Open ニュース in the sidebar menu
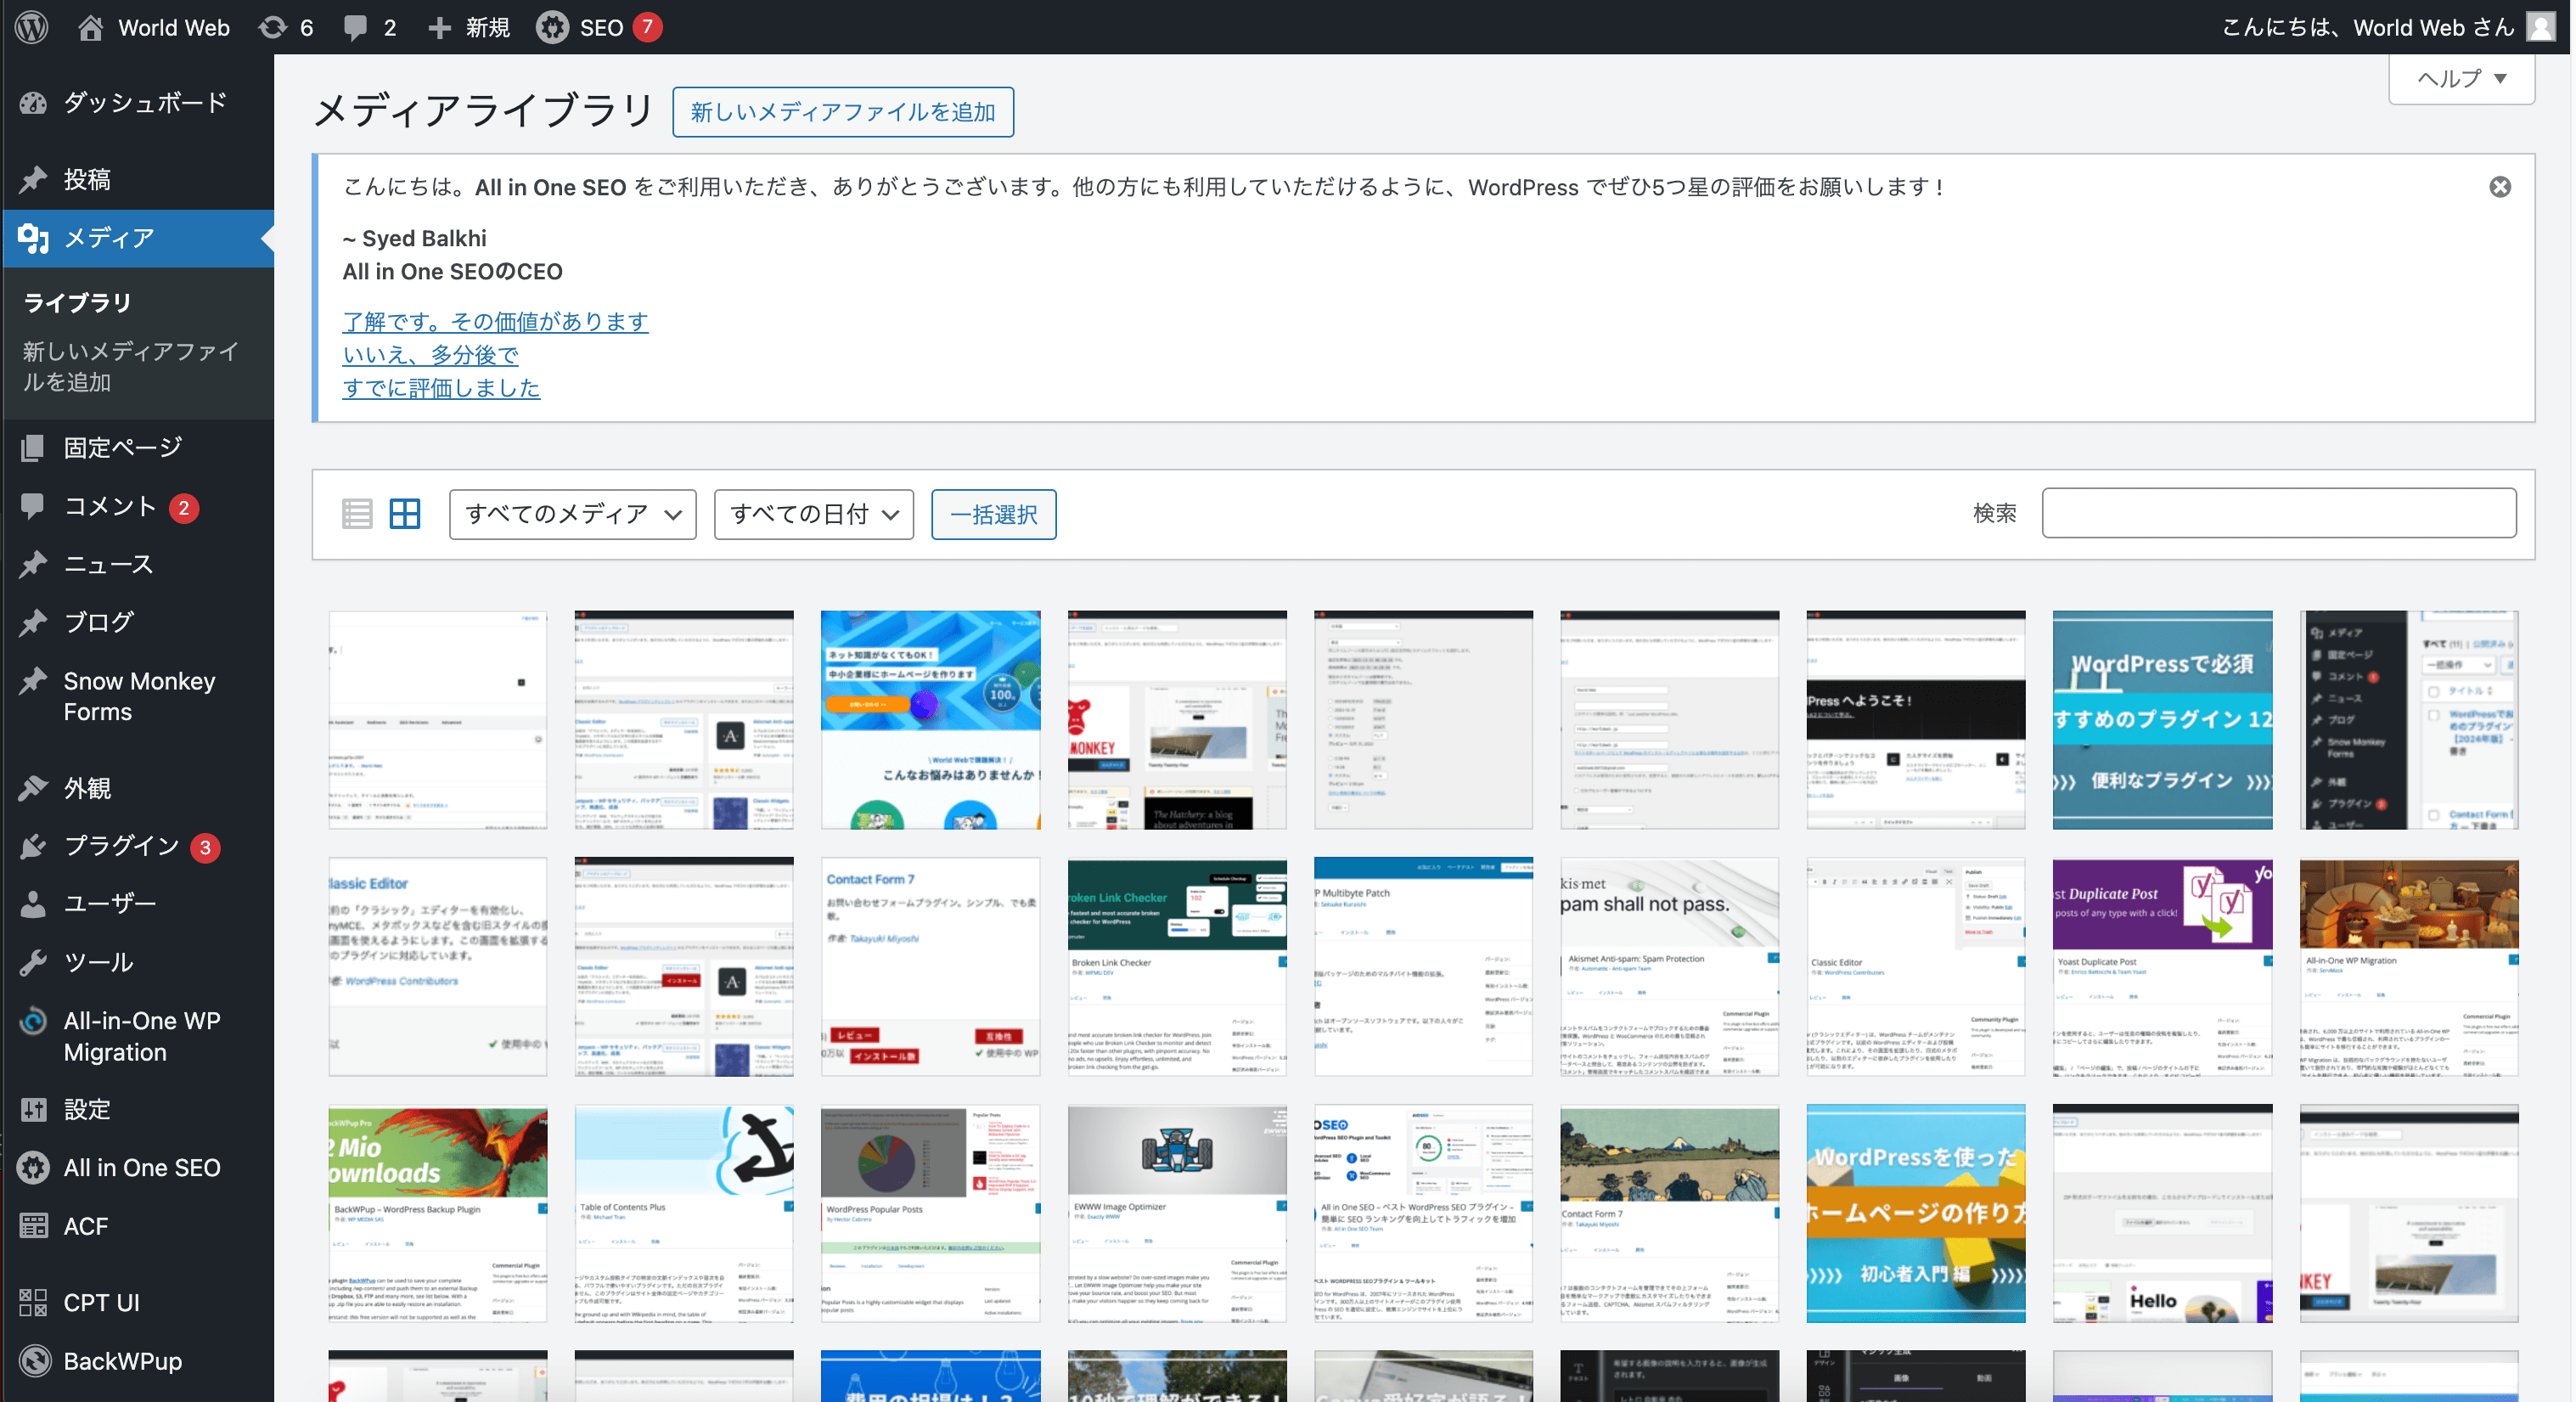The width and height of the screenshot is (2576, 1402). [x=108, y=564]
